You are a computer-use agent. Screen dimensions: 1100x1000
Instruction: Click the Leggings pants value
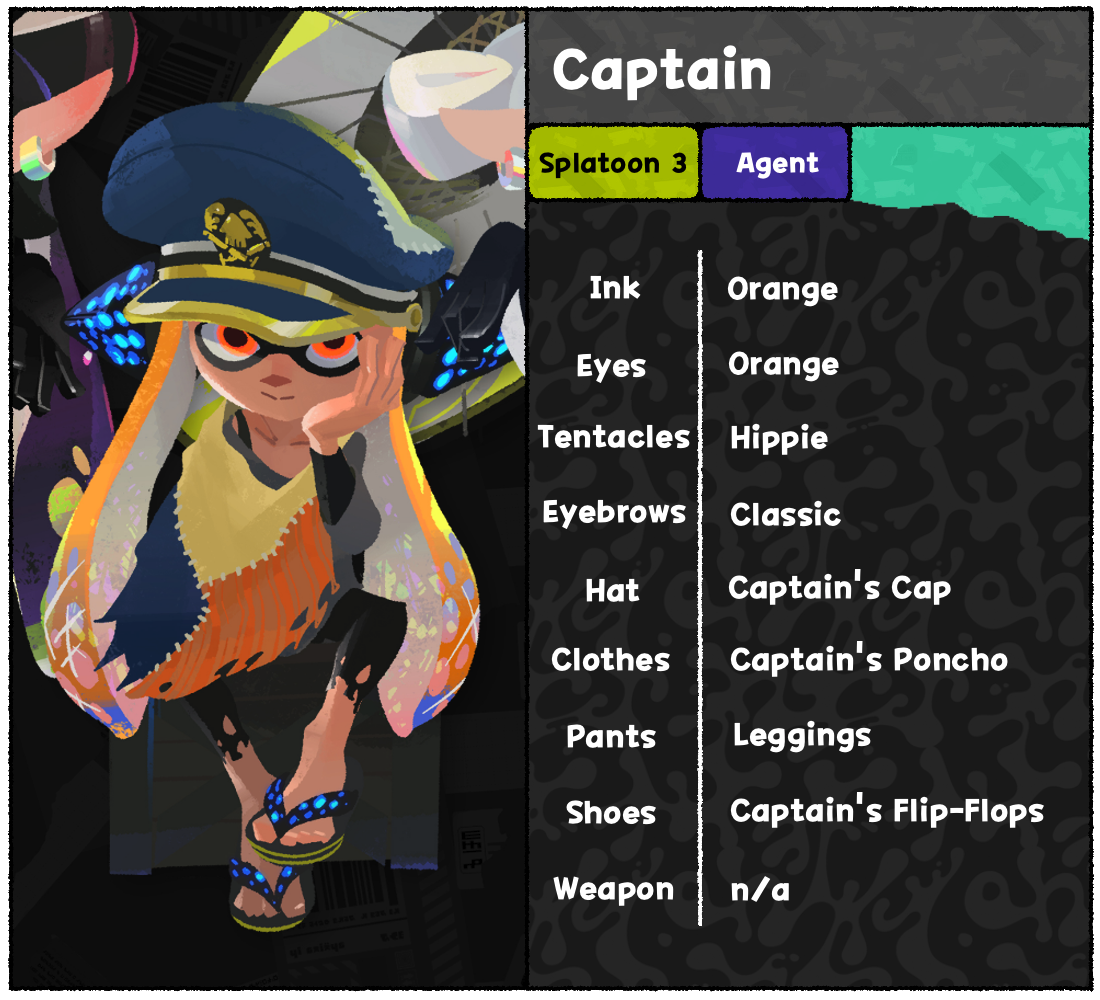pyautogui.click(x=802, y=736)
